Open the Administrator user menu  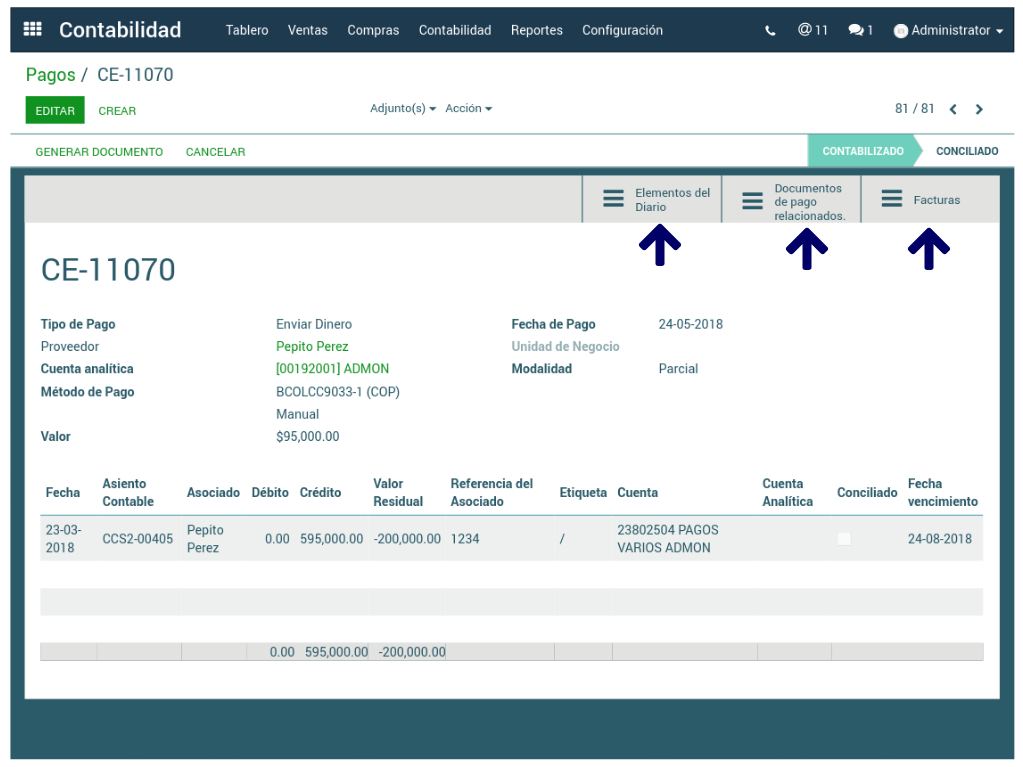click(948, 31)
